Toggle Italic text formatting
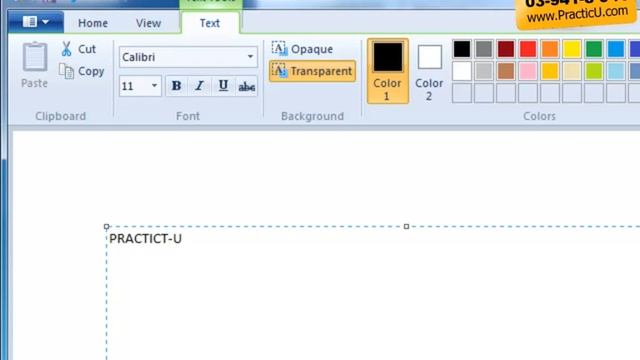Image resolution: width=640 pixels, height=360 pixels. click(200, 86)
